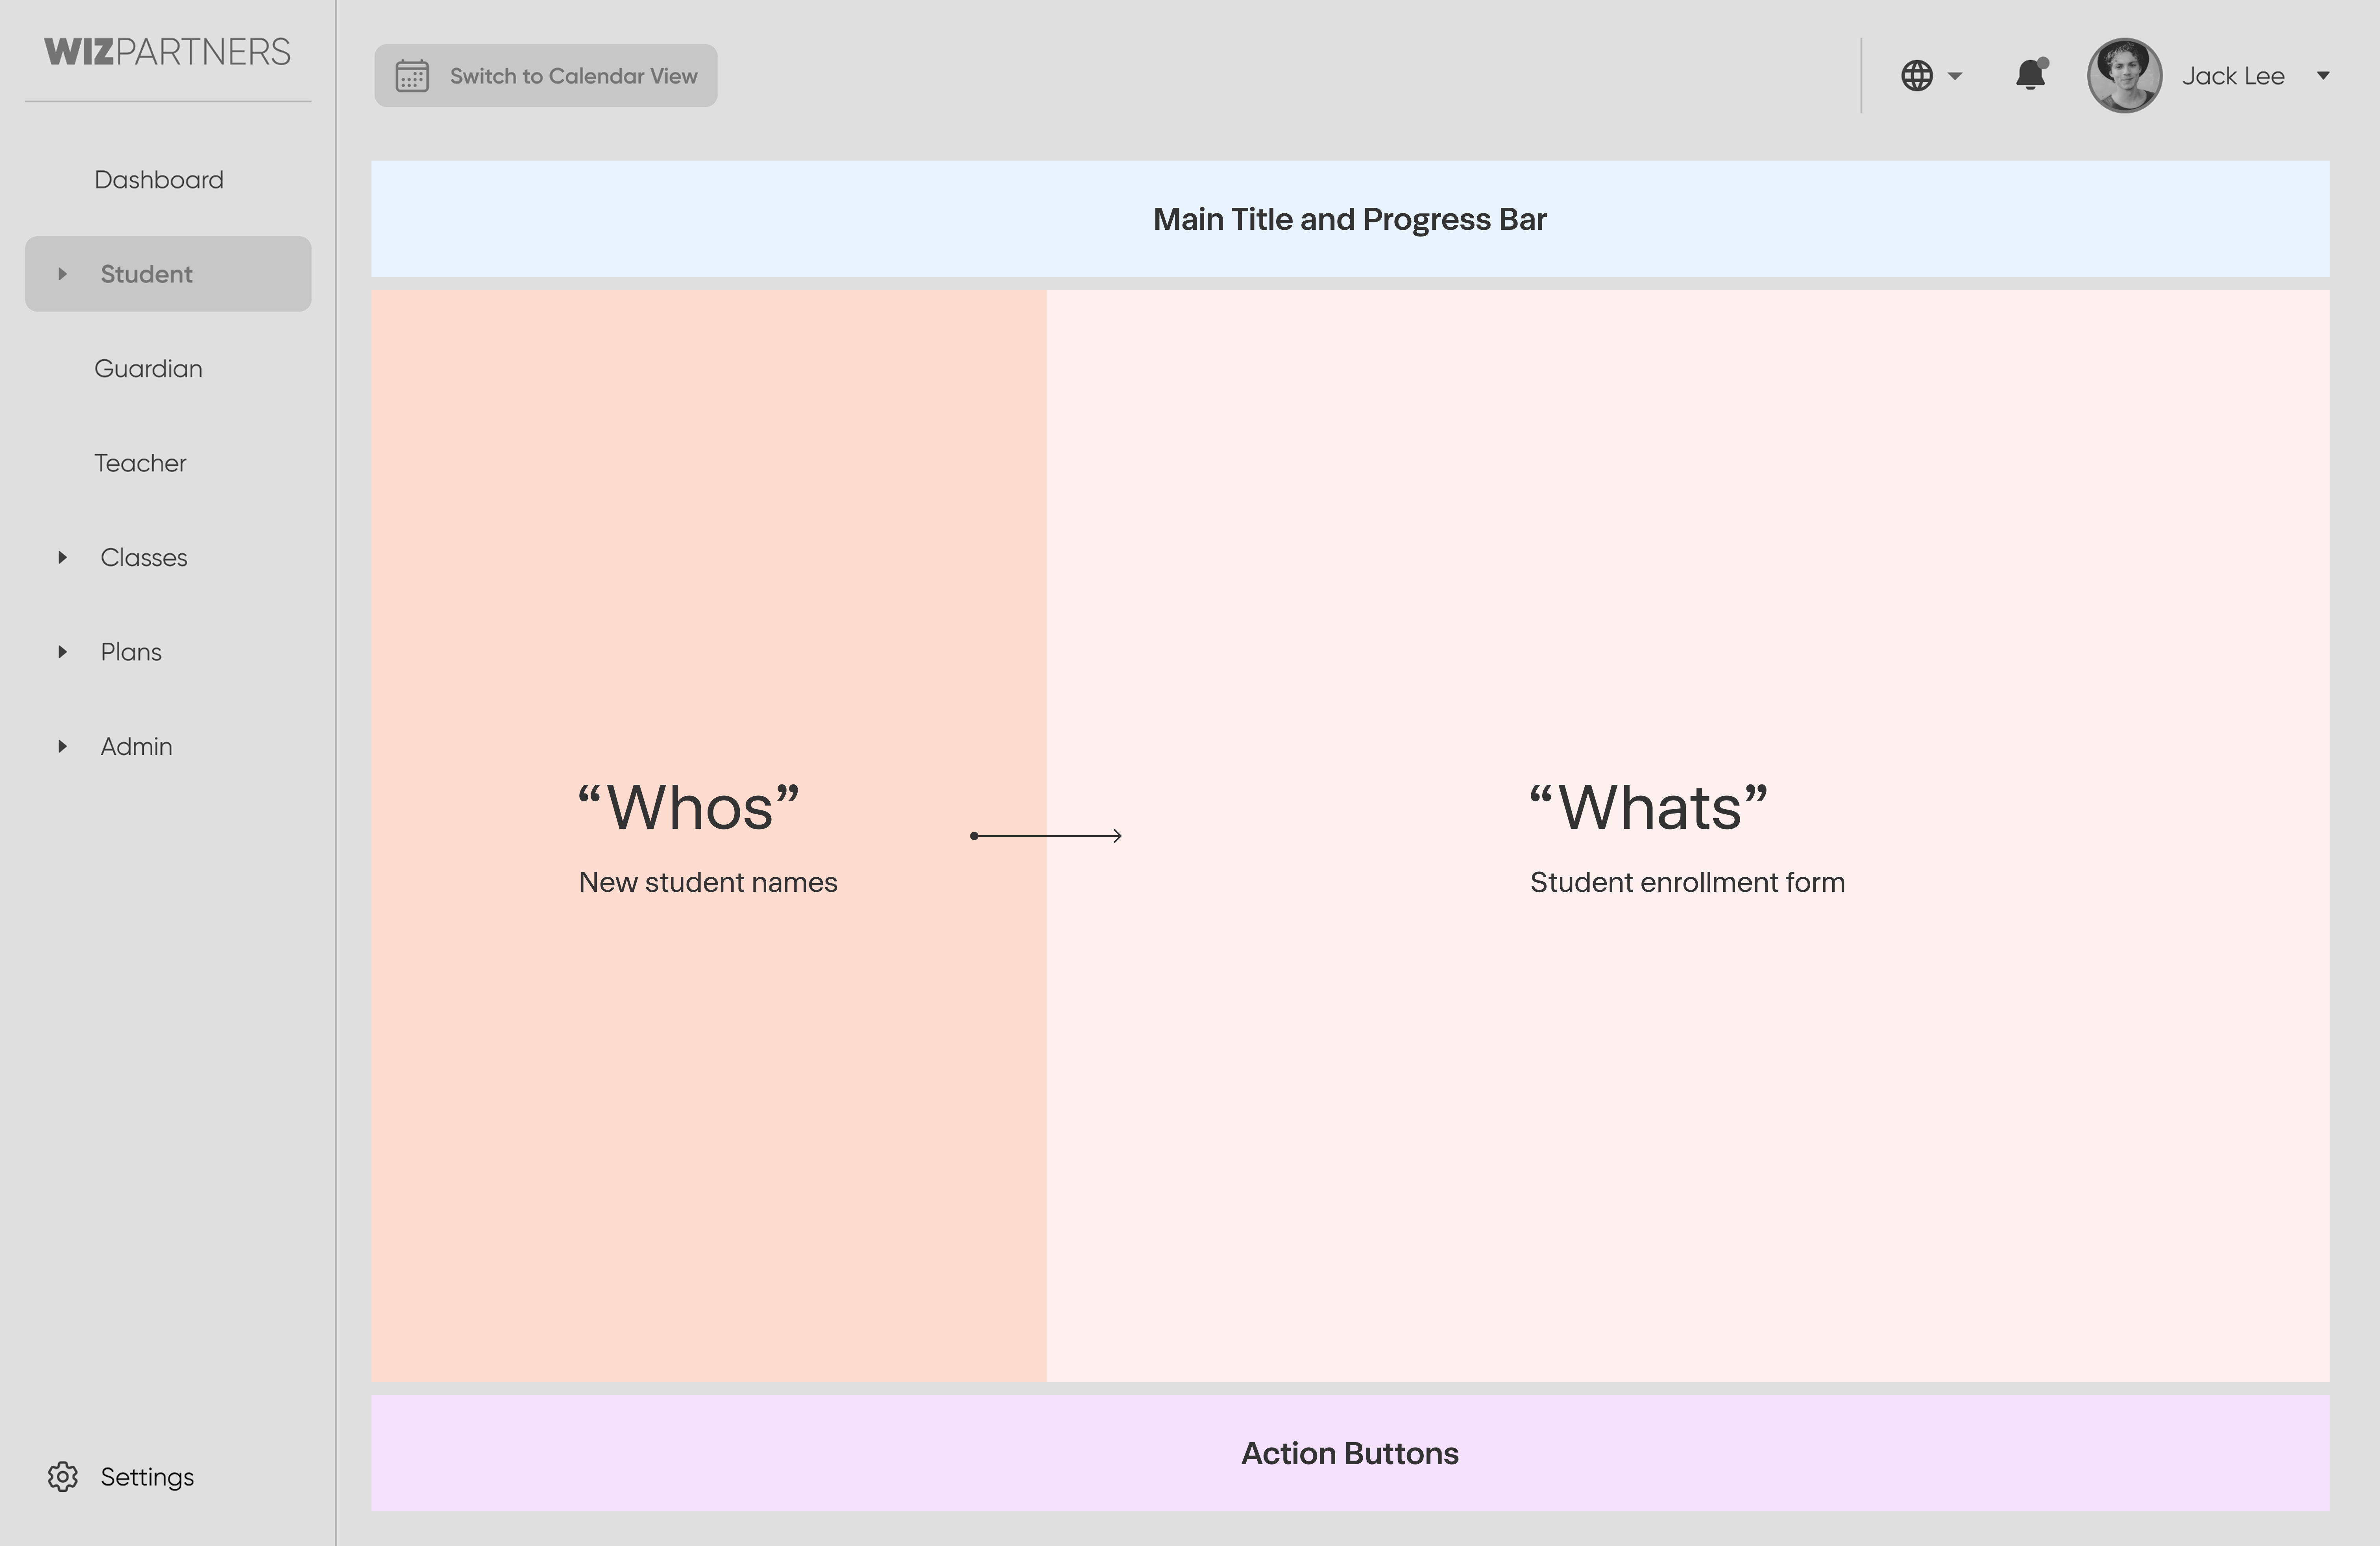Open the globe language selector
Viewport: 2380px width, 1546px height.
(x=1917, y=76)
